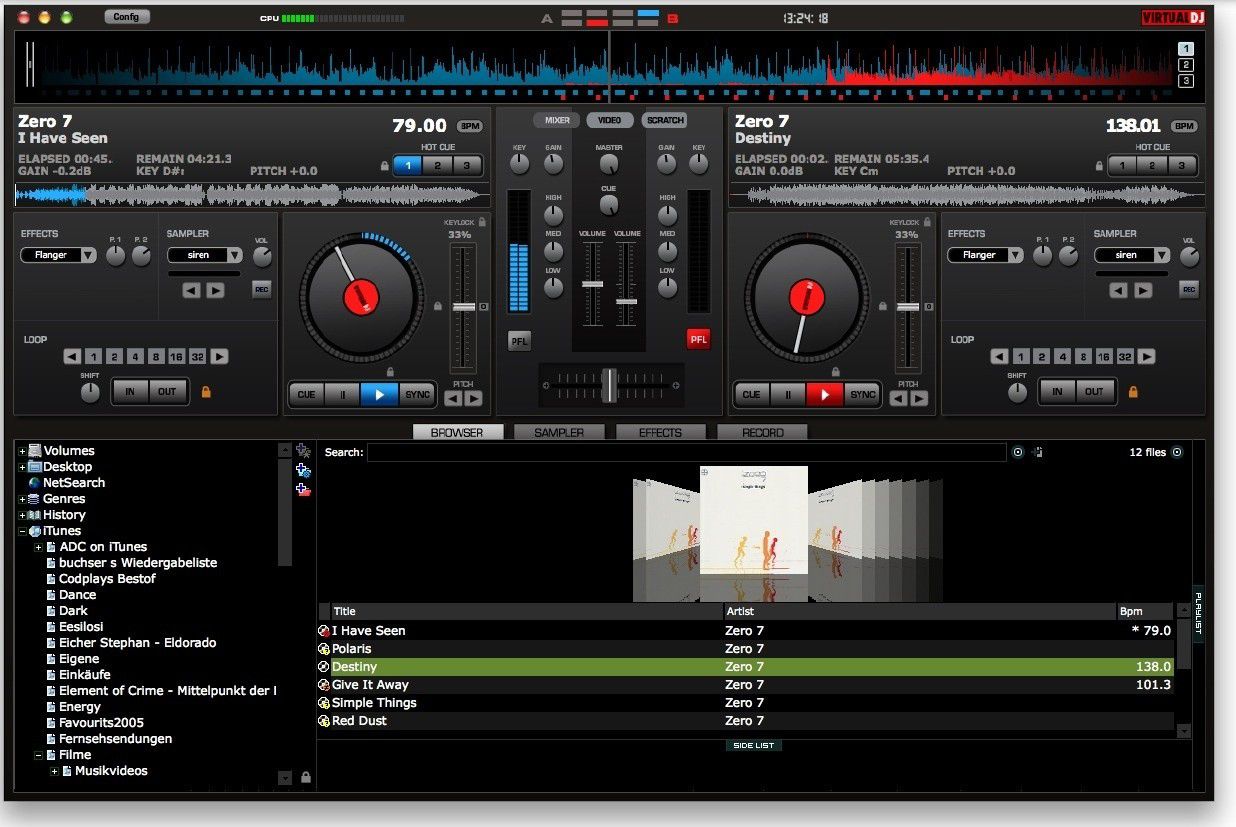
Task: Pause the right deck
Action: click(x=788, y=394)
